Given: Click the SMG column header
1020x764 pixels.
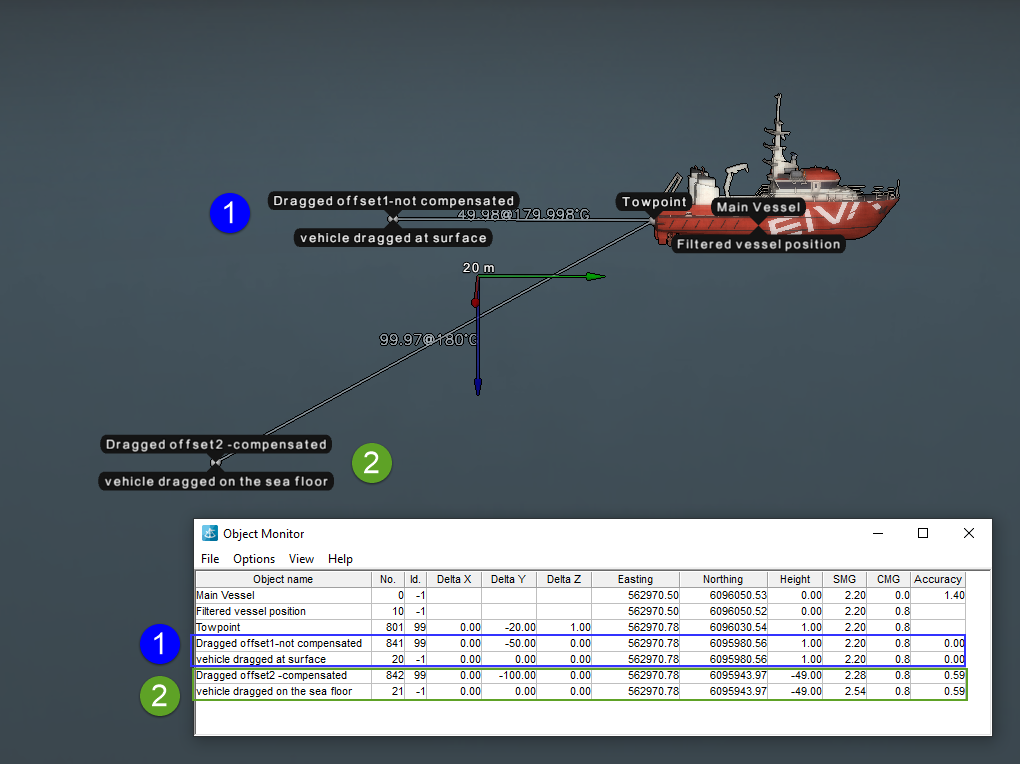Looking at the screenshot, I should 844,579.
